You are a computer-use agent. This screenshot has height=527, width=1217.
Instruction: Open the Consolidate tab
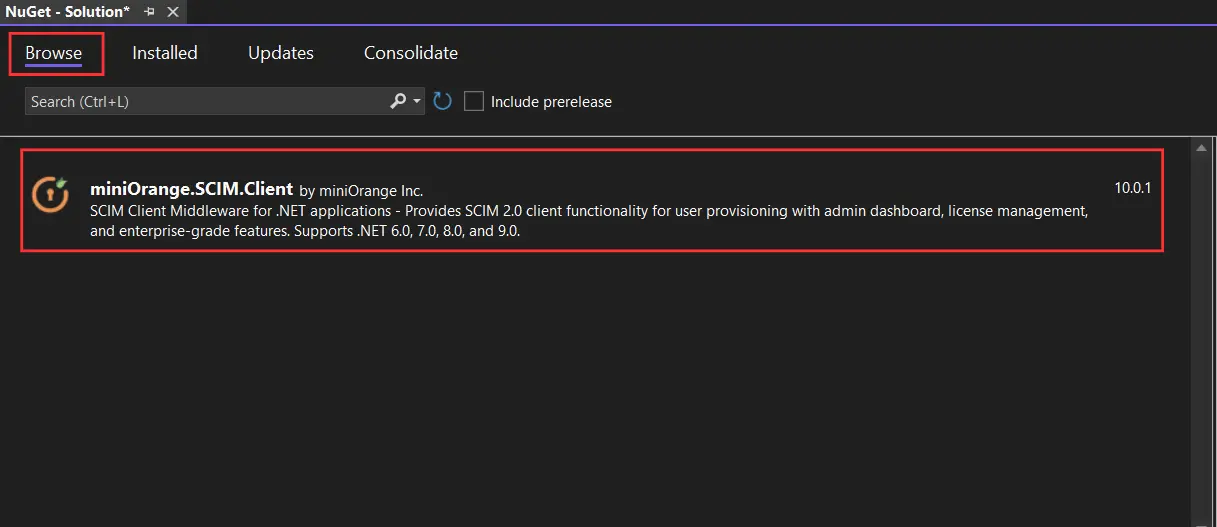(411, 53)
